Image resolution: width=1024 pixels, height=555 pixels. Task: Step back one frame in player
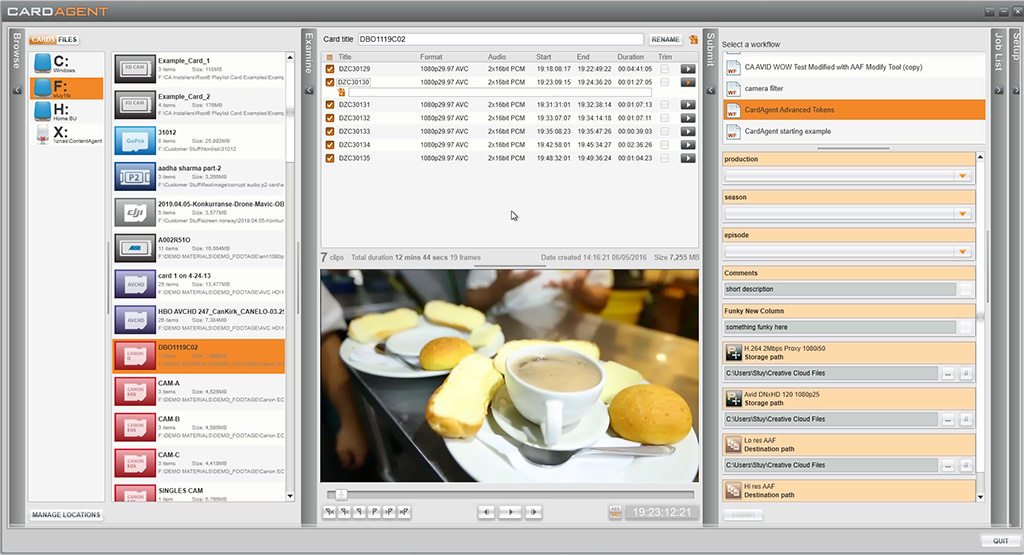point(487,512)
